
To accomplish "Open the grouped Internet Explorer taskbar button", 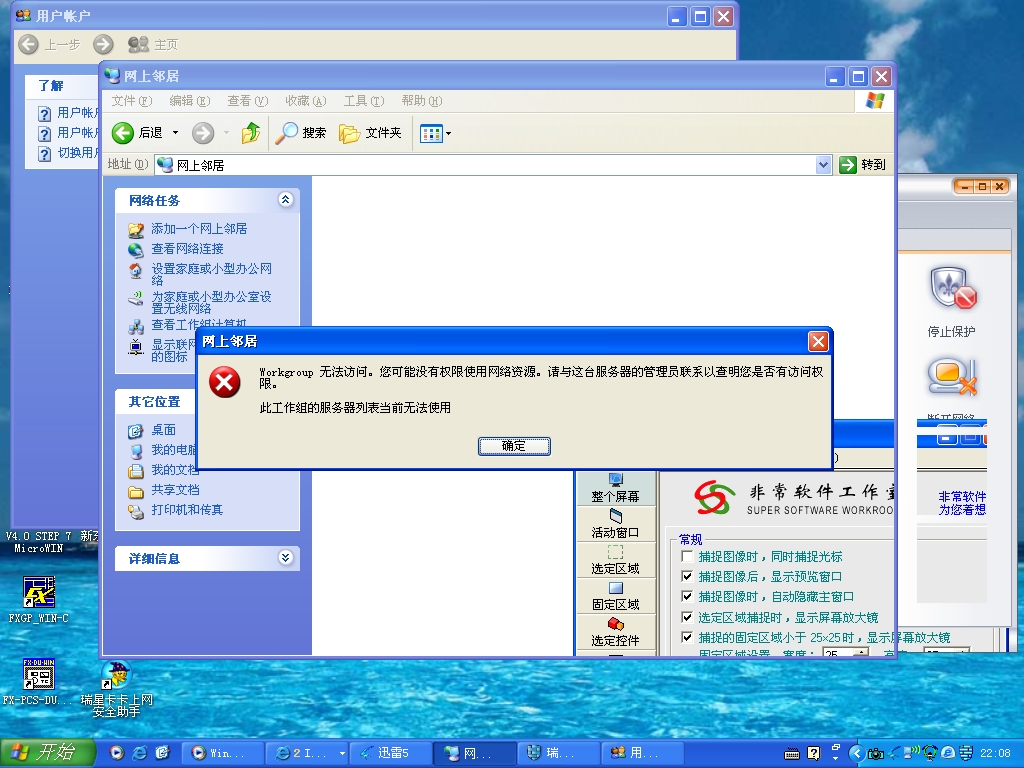I will coord(306,753).
